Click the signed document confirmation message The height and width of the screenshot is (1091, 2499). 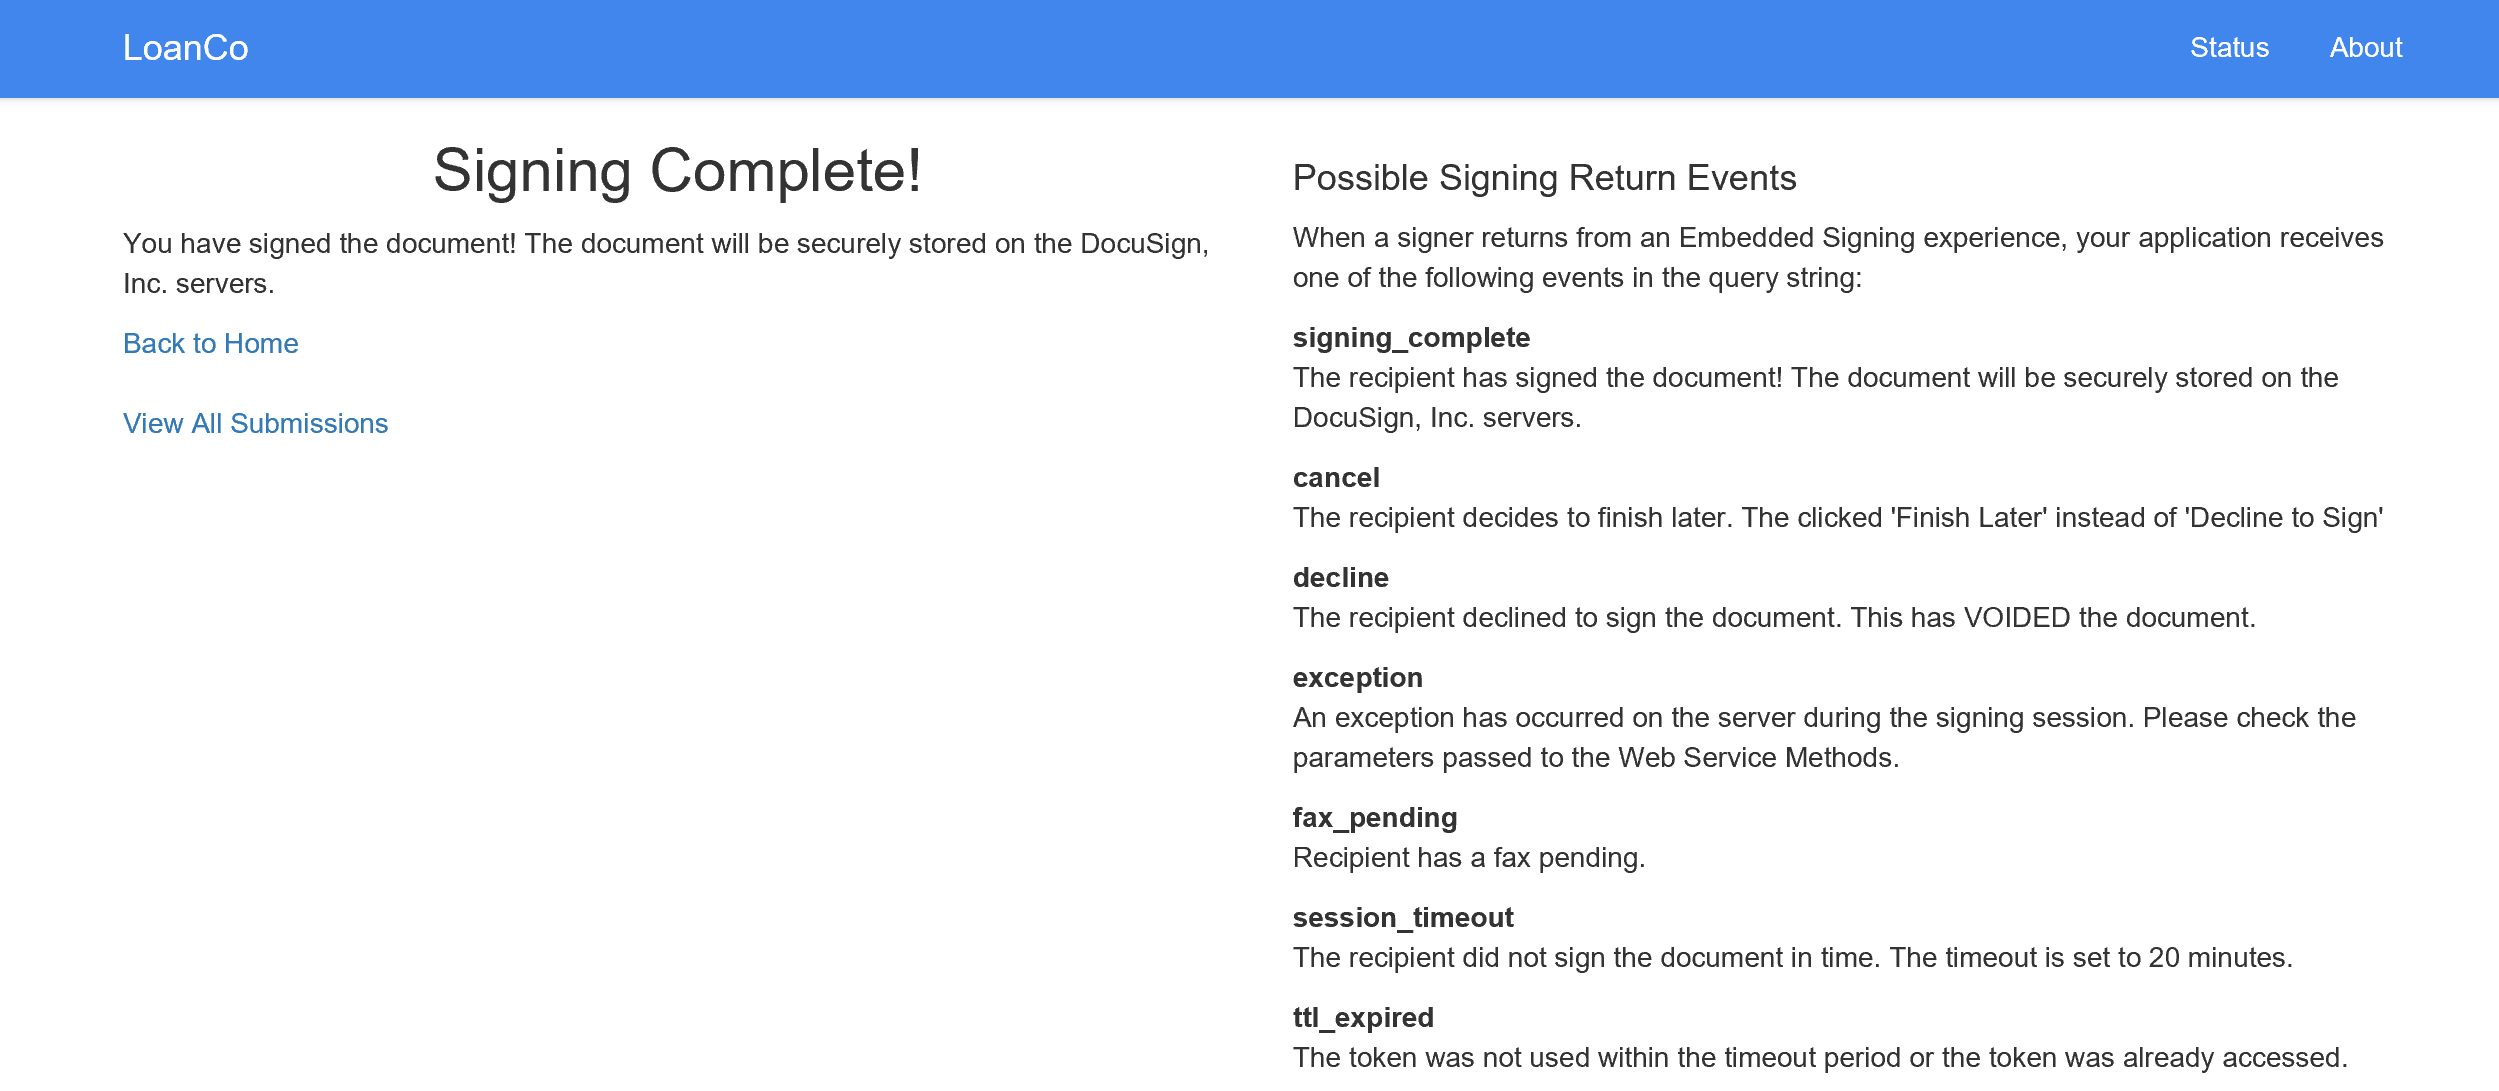(666, 262)
